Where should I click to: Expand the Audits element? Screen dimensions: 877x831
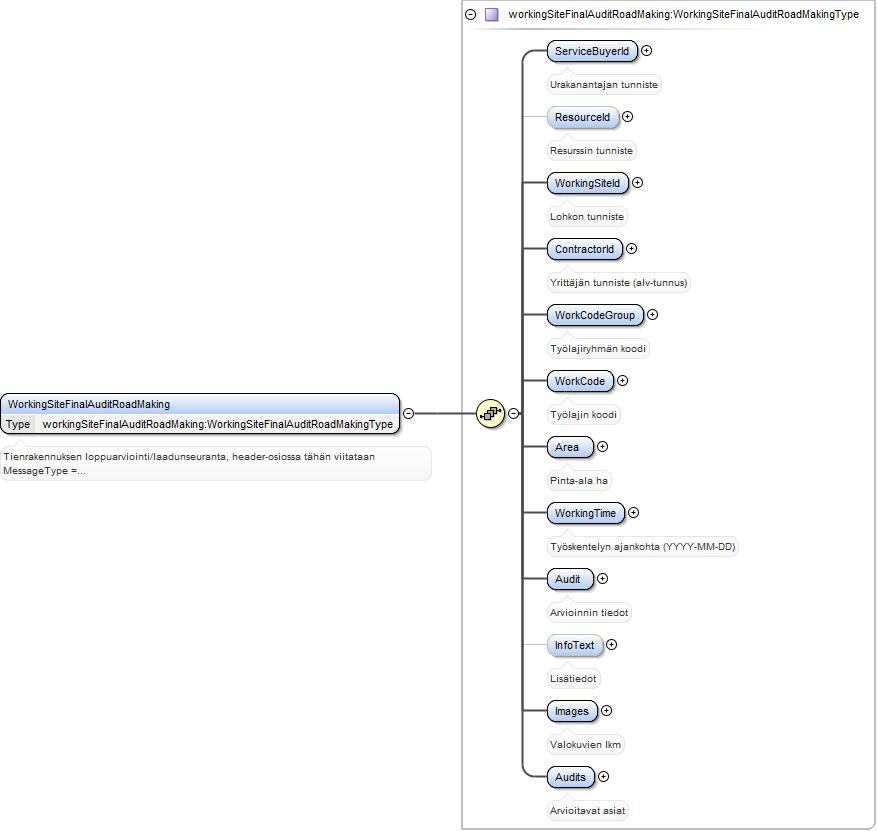tap(603, 777)
